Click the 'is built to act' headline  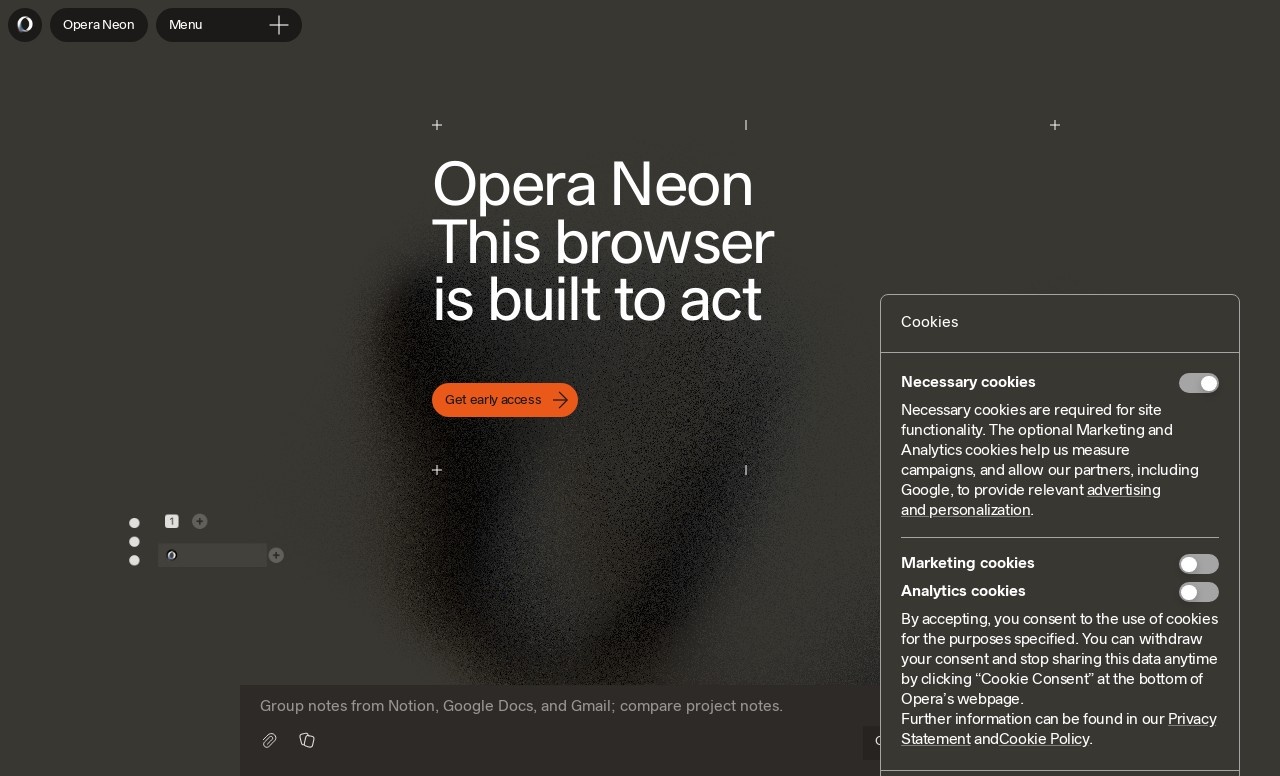(x=597, y=299)
